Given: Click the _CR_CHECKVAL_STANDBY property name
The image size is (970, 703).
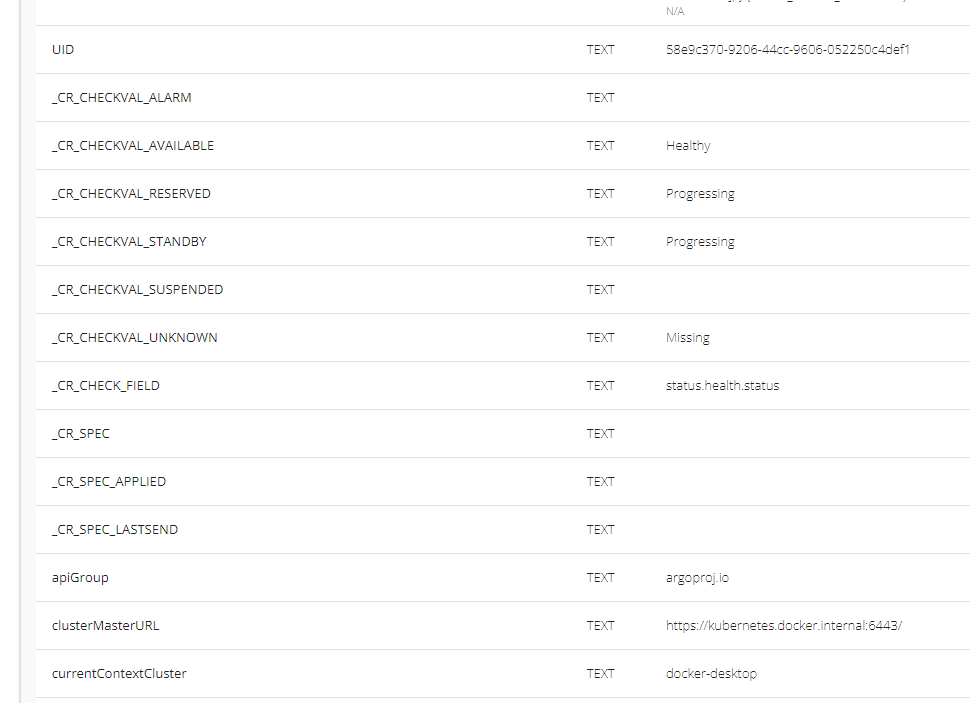Looking at the screenshot, I should [129, 241].
